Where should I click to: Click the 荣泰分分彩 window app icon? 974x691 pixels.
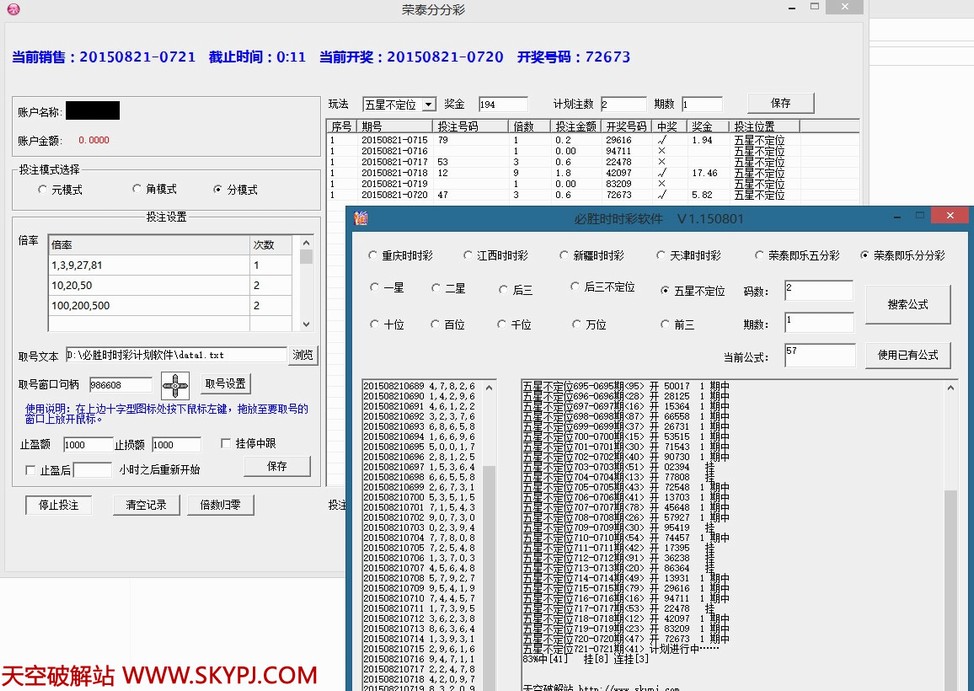(x=11, y=9)
